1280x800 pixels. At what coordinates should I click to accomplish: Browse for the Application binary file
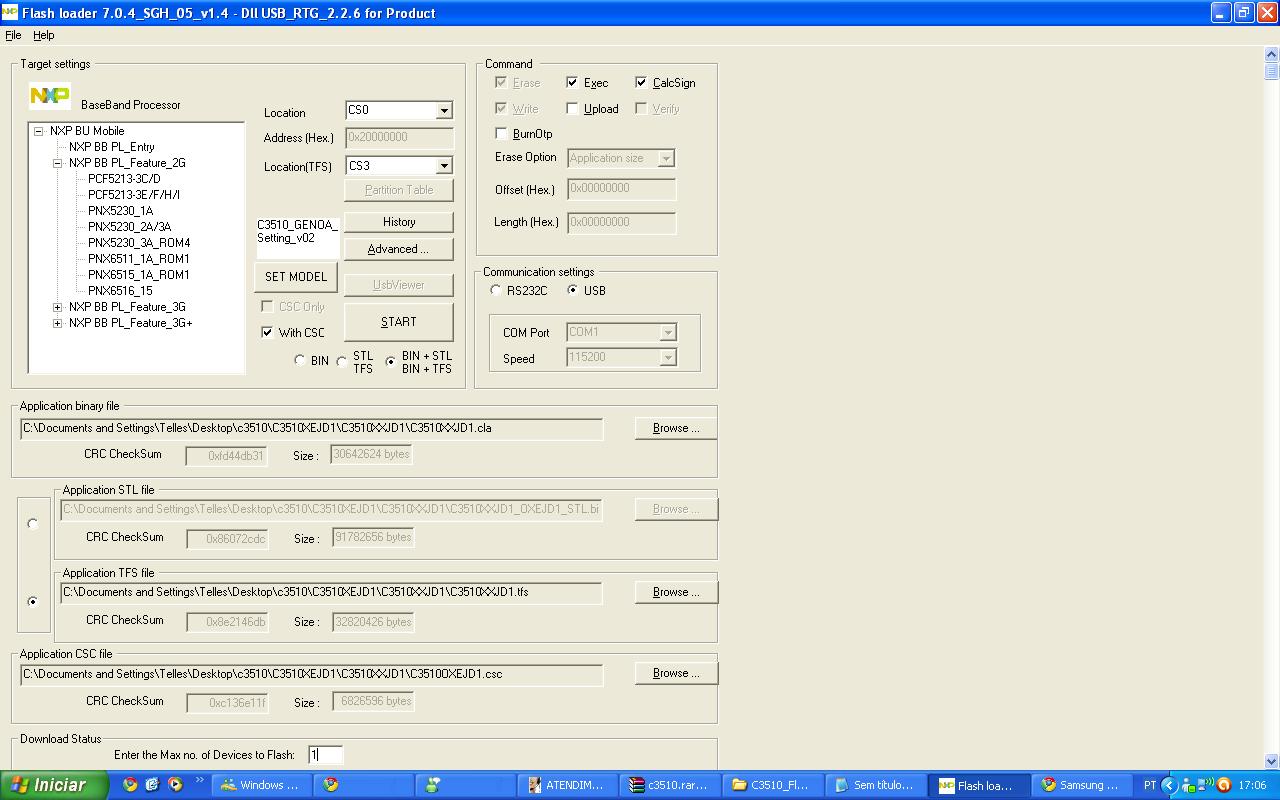pos(676,428)
